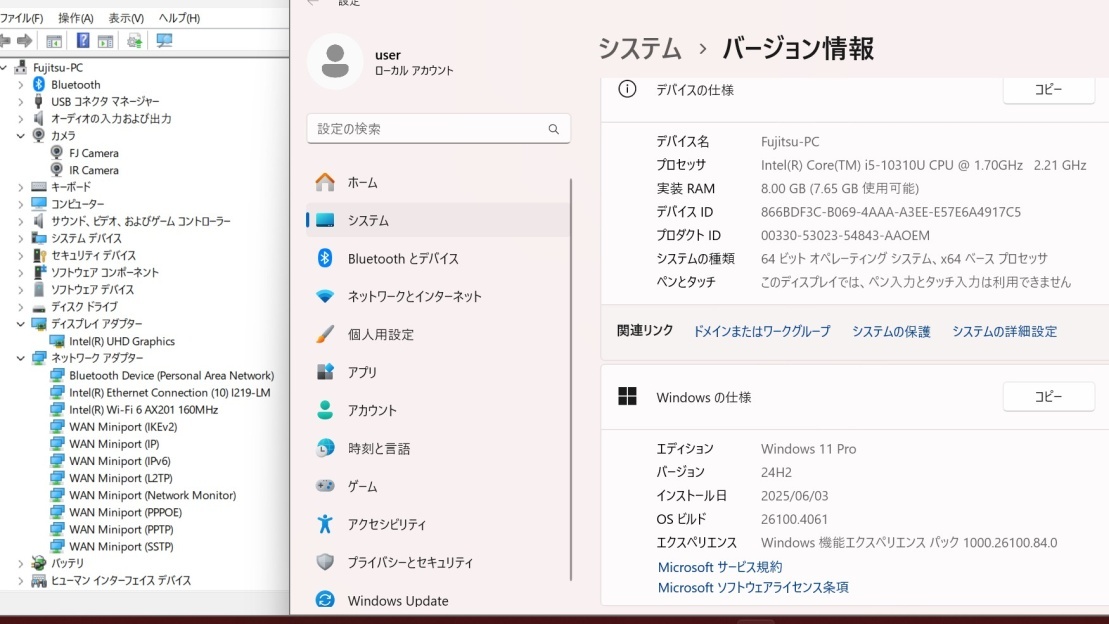
Task: Click the update driver toolbar icon
Action: pos(133,41)
